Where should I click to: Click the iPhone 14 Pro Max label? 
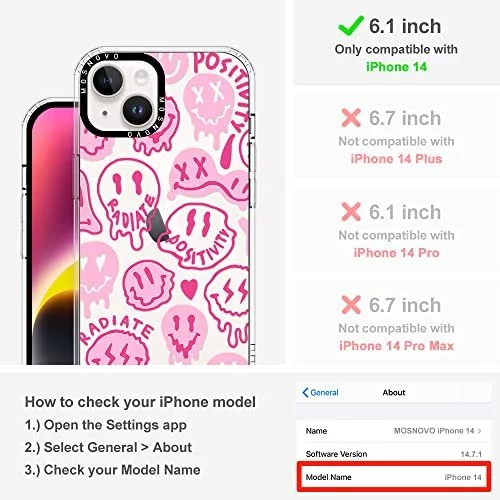[x=396, y=346]
